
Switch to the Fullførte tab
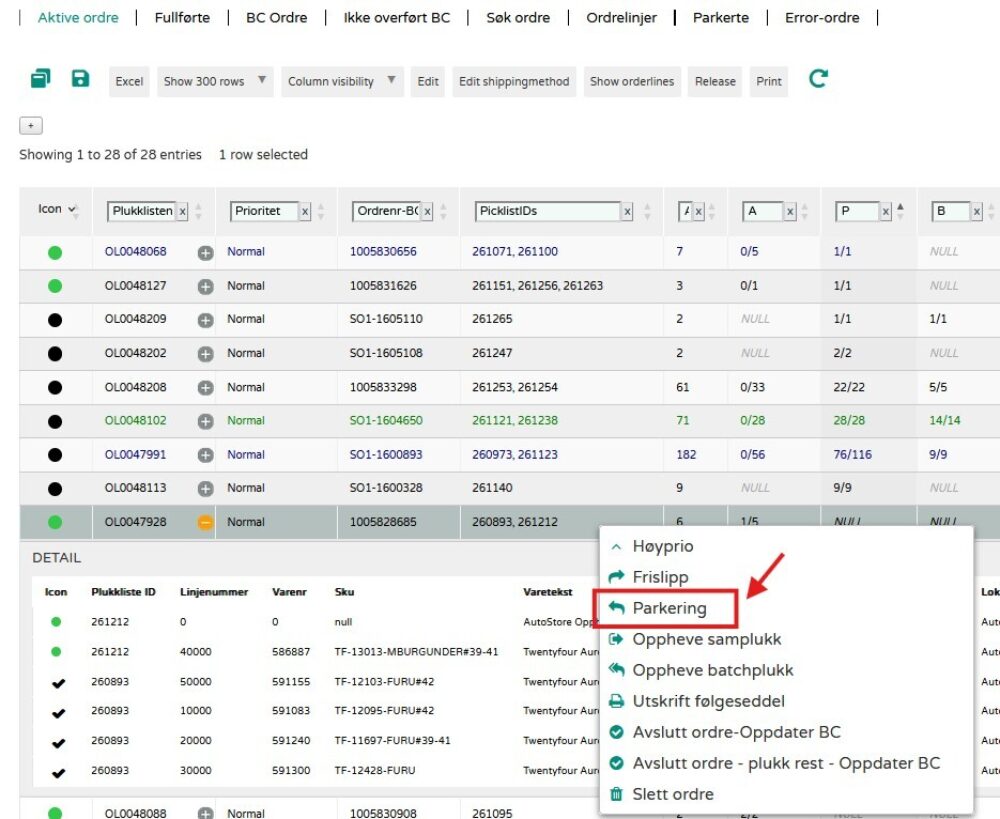coord(182,18)
